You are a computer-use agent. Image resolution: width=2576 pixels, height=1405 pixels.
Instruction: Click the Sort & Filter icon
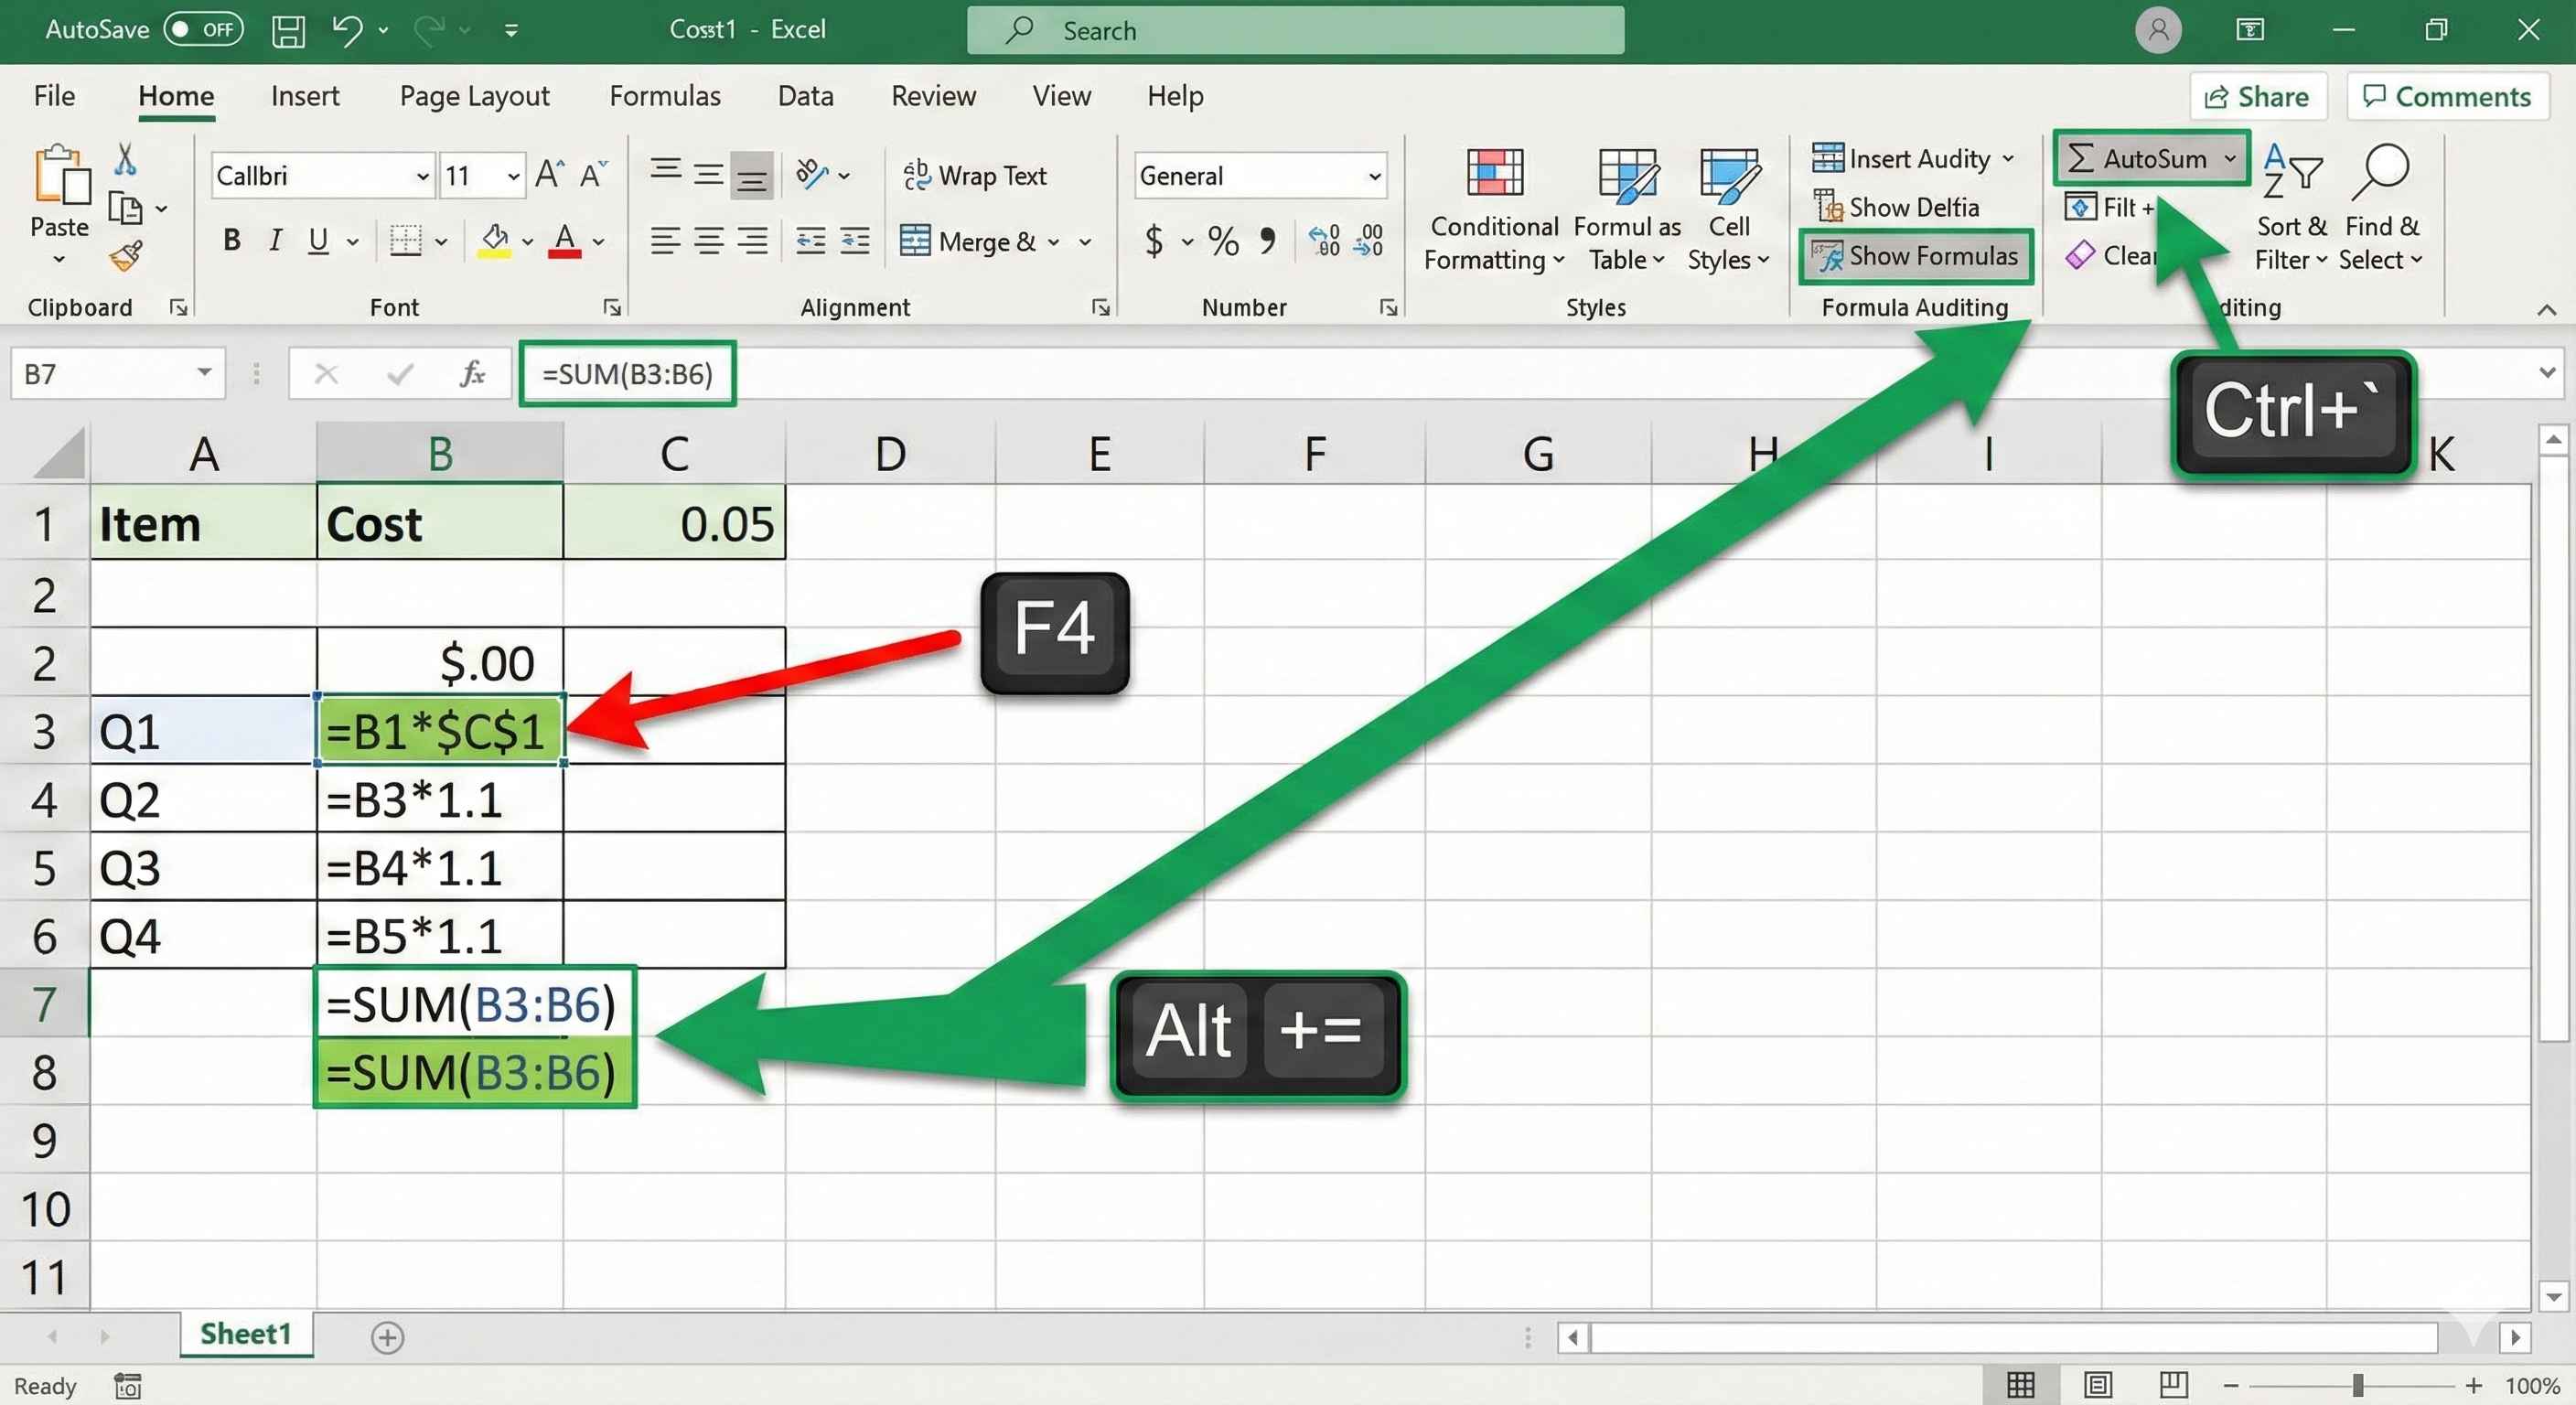(2291, 172)
